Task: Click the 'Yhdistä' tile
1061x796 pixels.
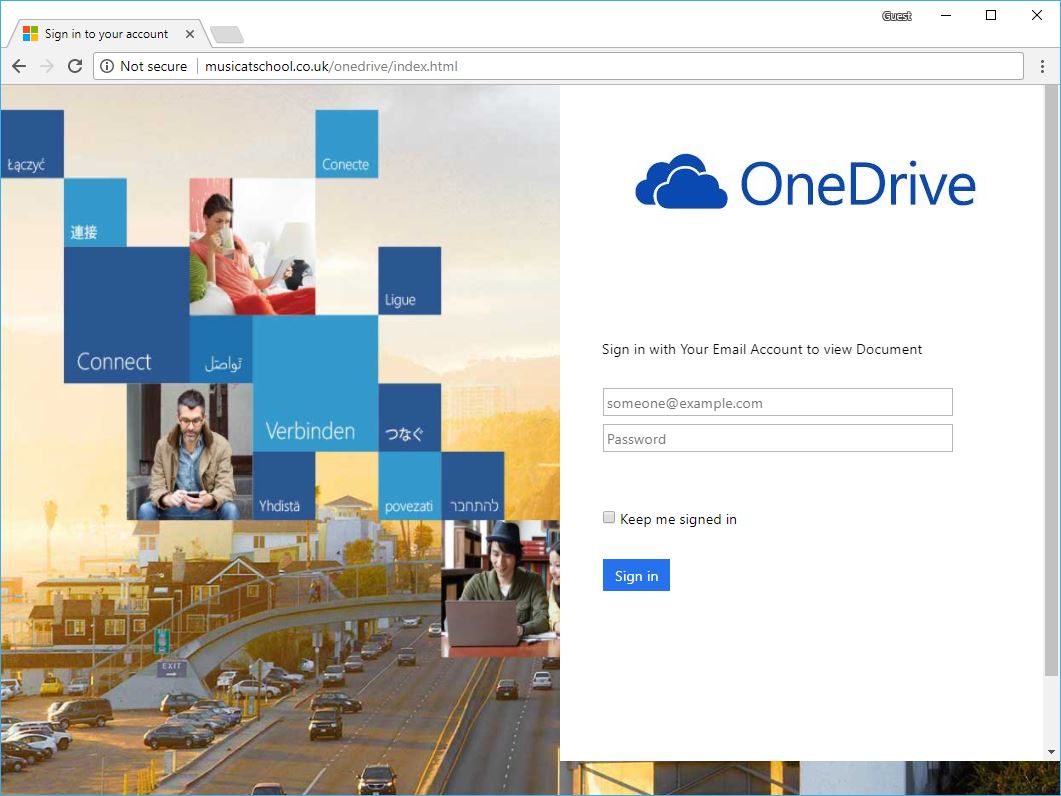Action: click(284, 486)
